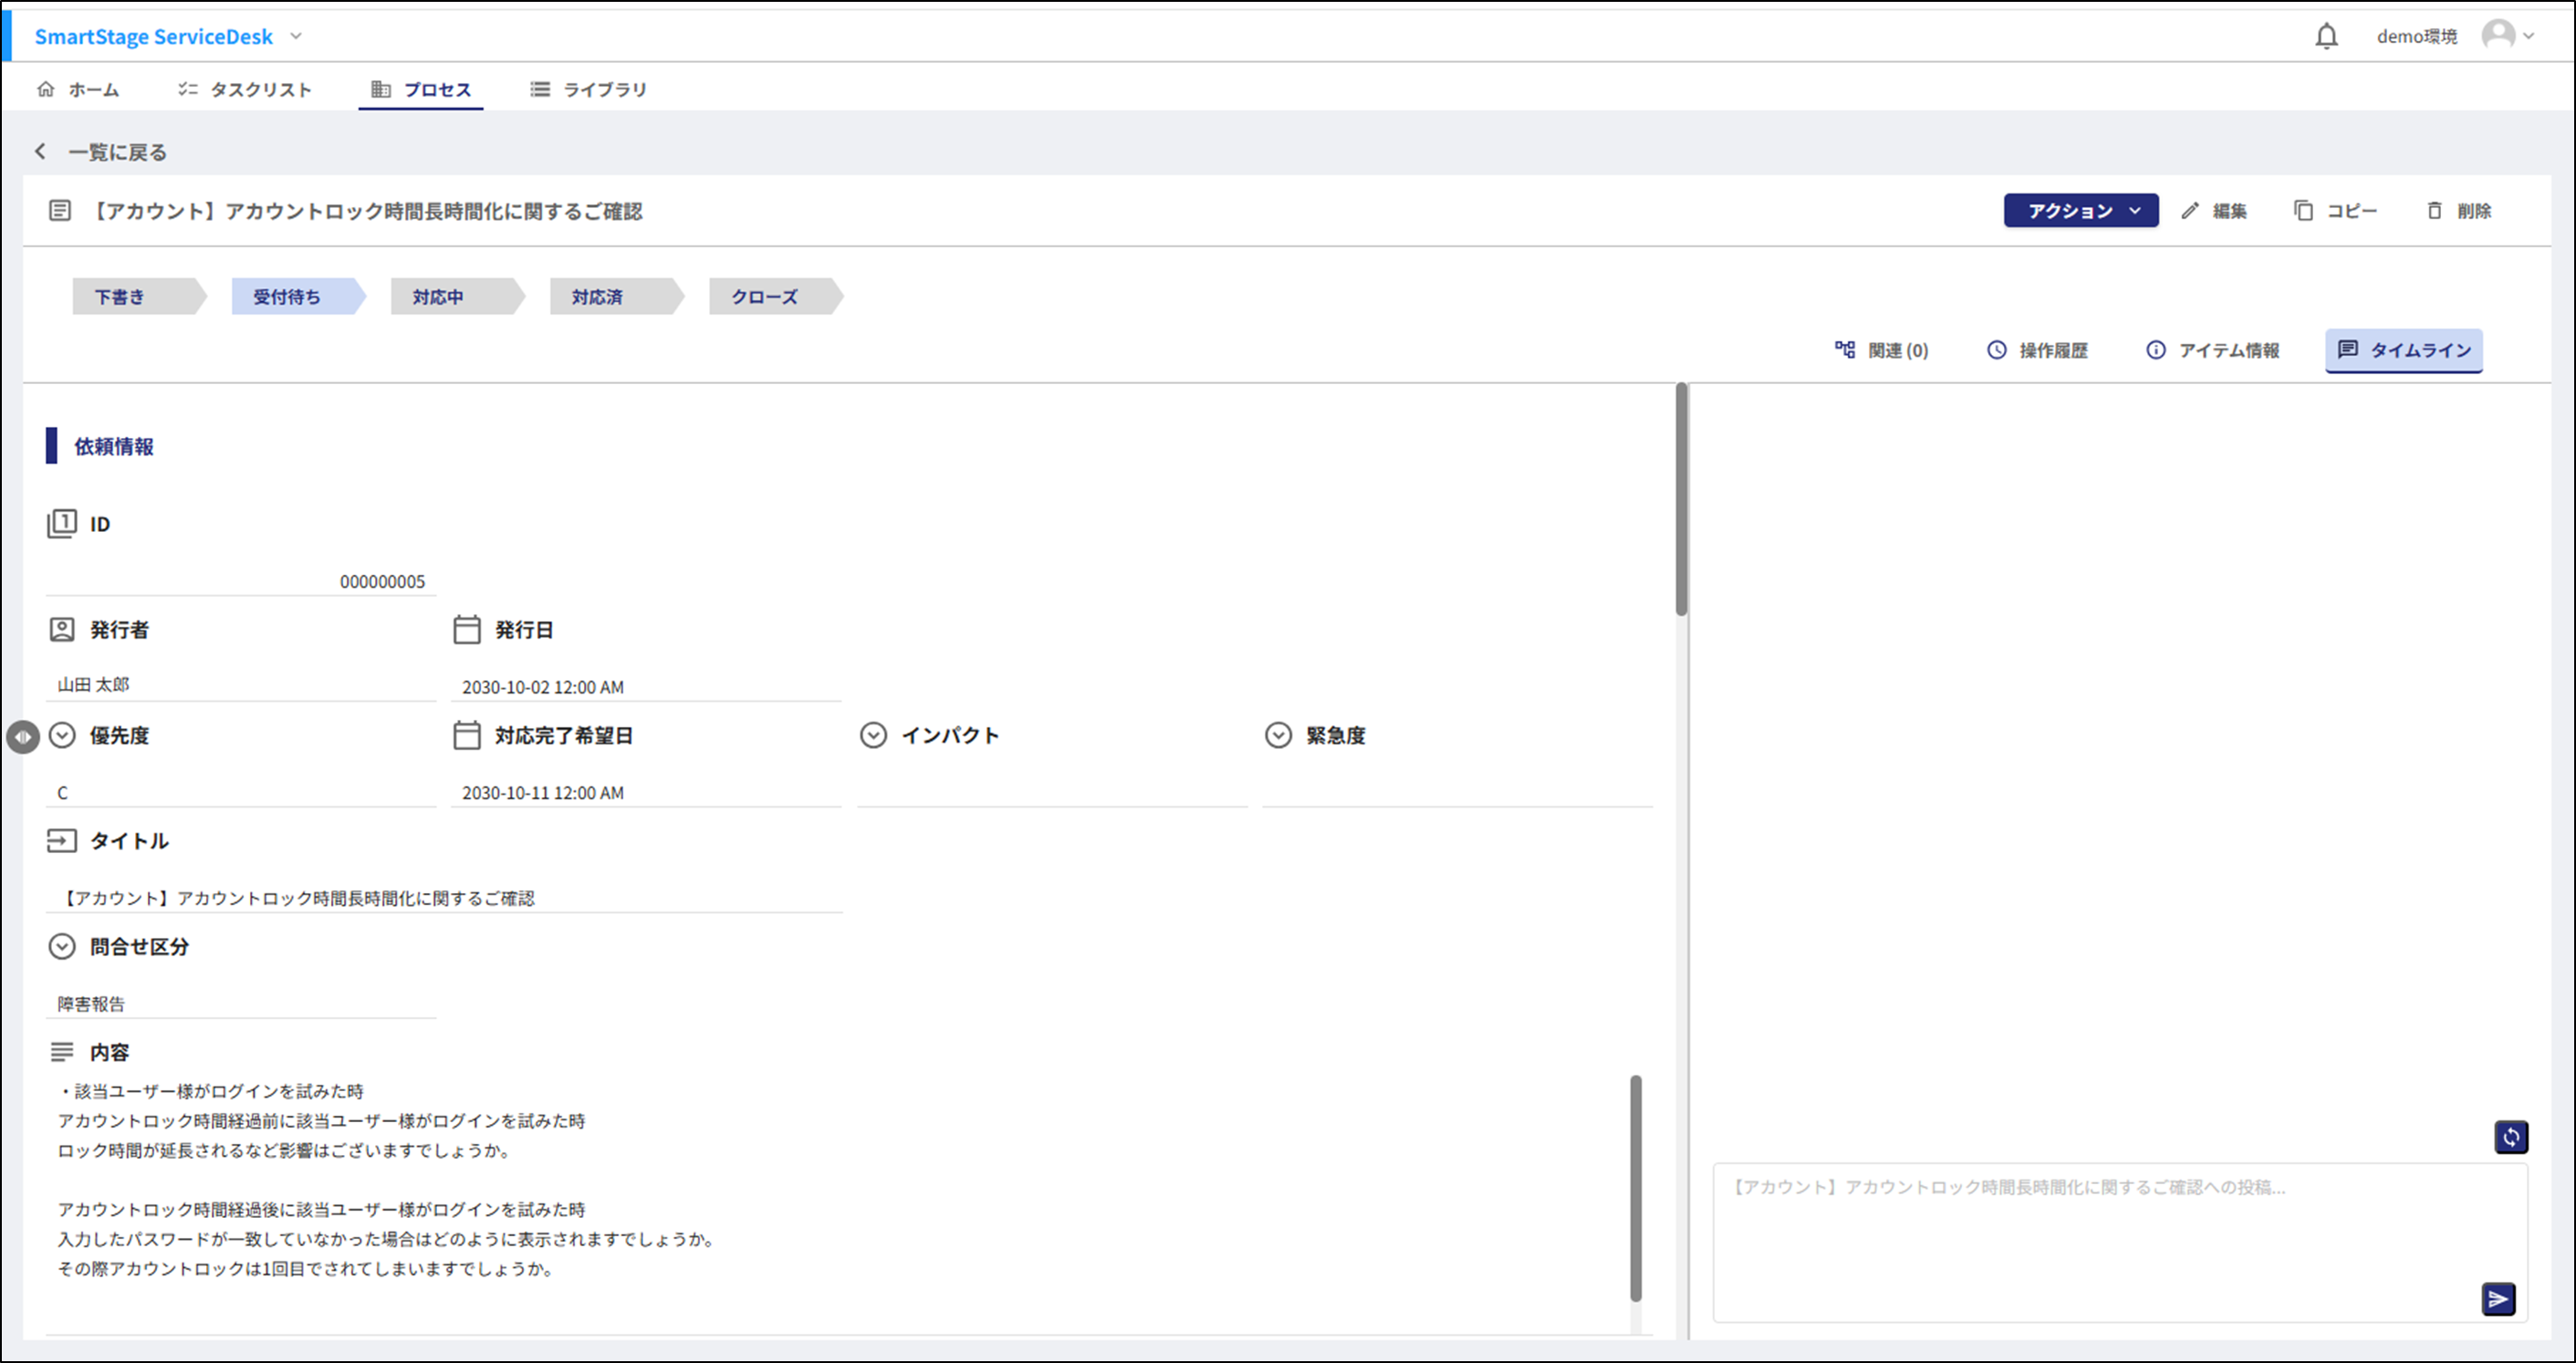Expand the 優先度 selection chevron
Image resolution: width=2576 pixels, height=1363 pixels.
click(61, 735)
